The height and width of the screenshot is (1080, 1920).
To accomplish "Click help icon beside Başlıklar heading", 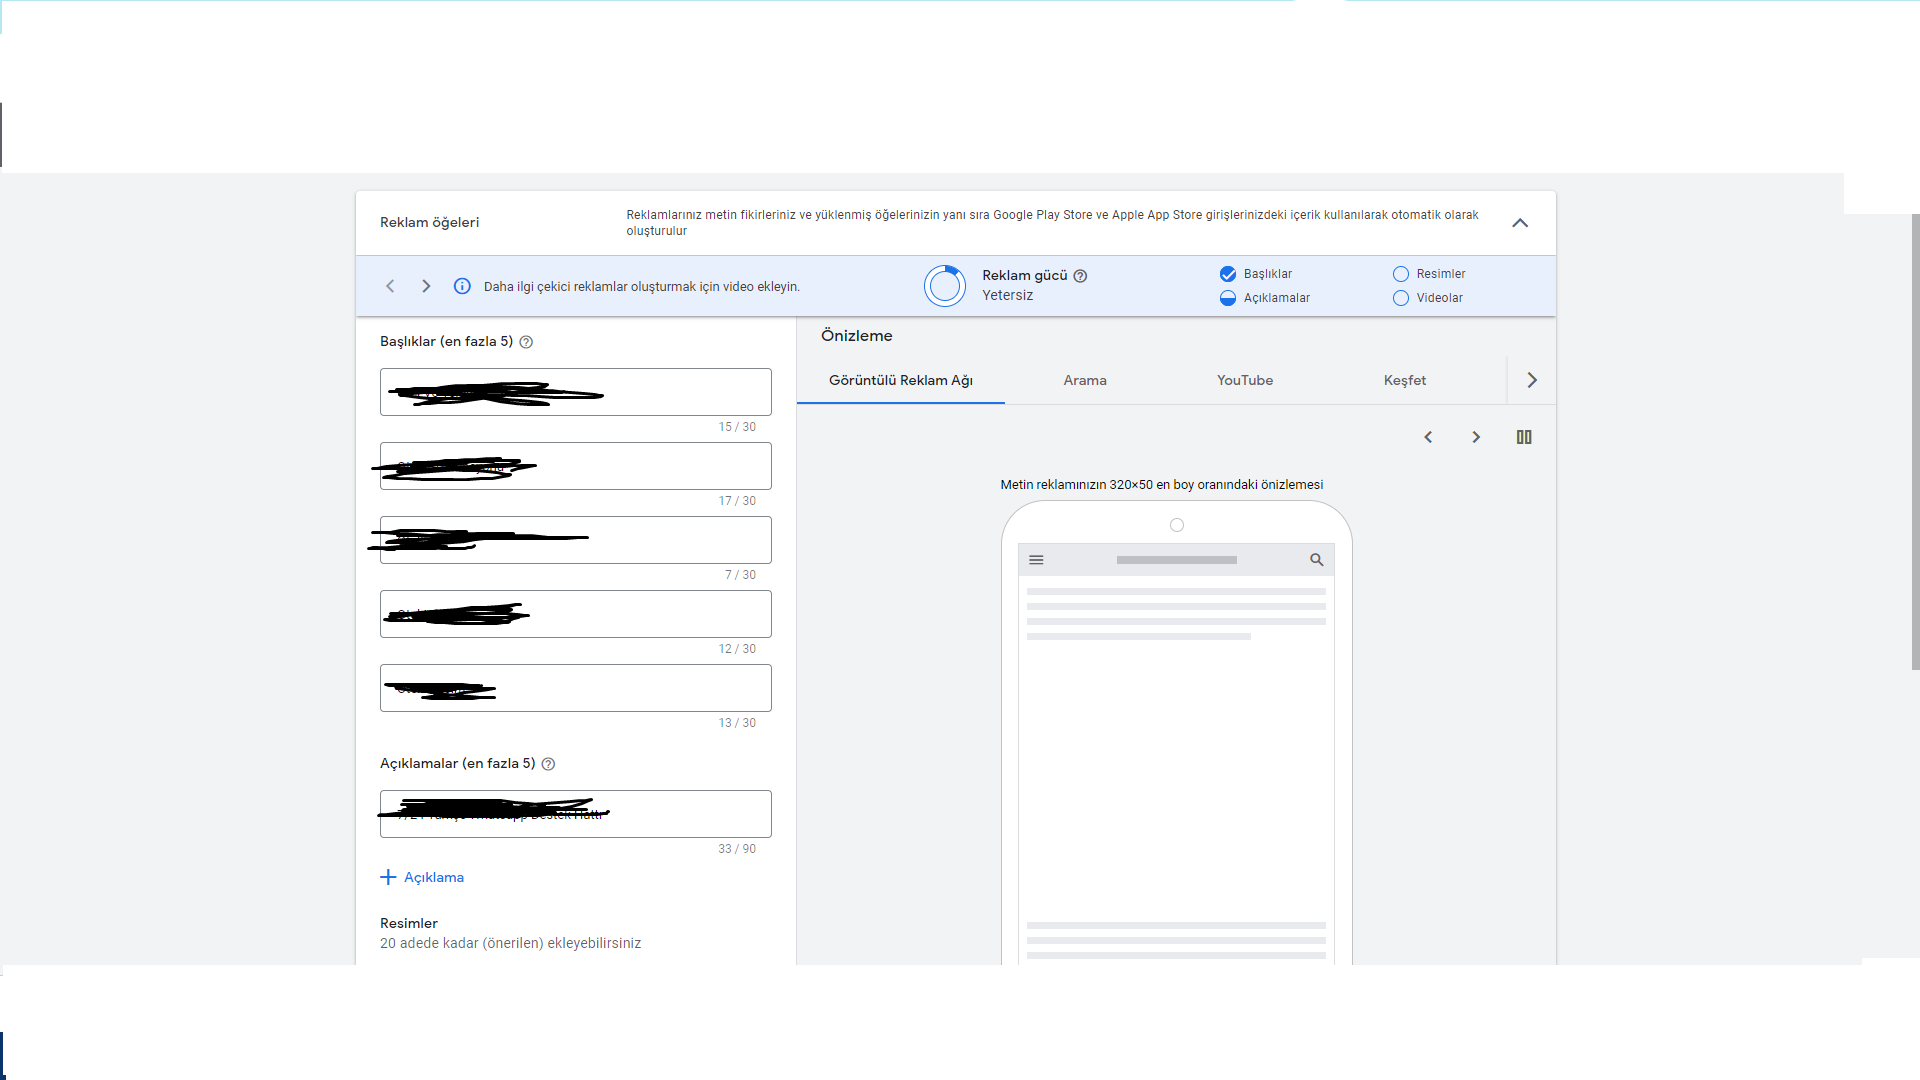I will click(526, 342).
